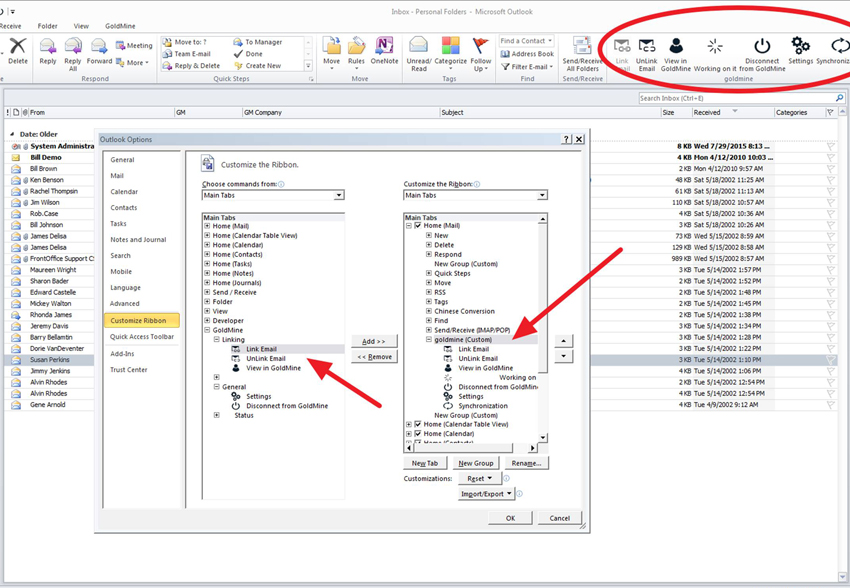The width and height of the screenshot is (850, 588).
Task: Open the Rules button in the ribbon
Action: pyautogui.click(x=356, y=53)
